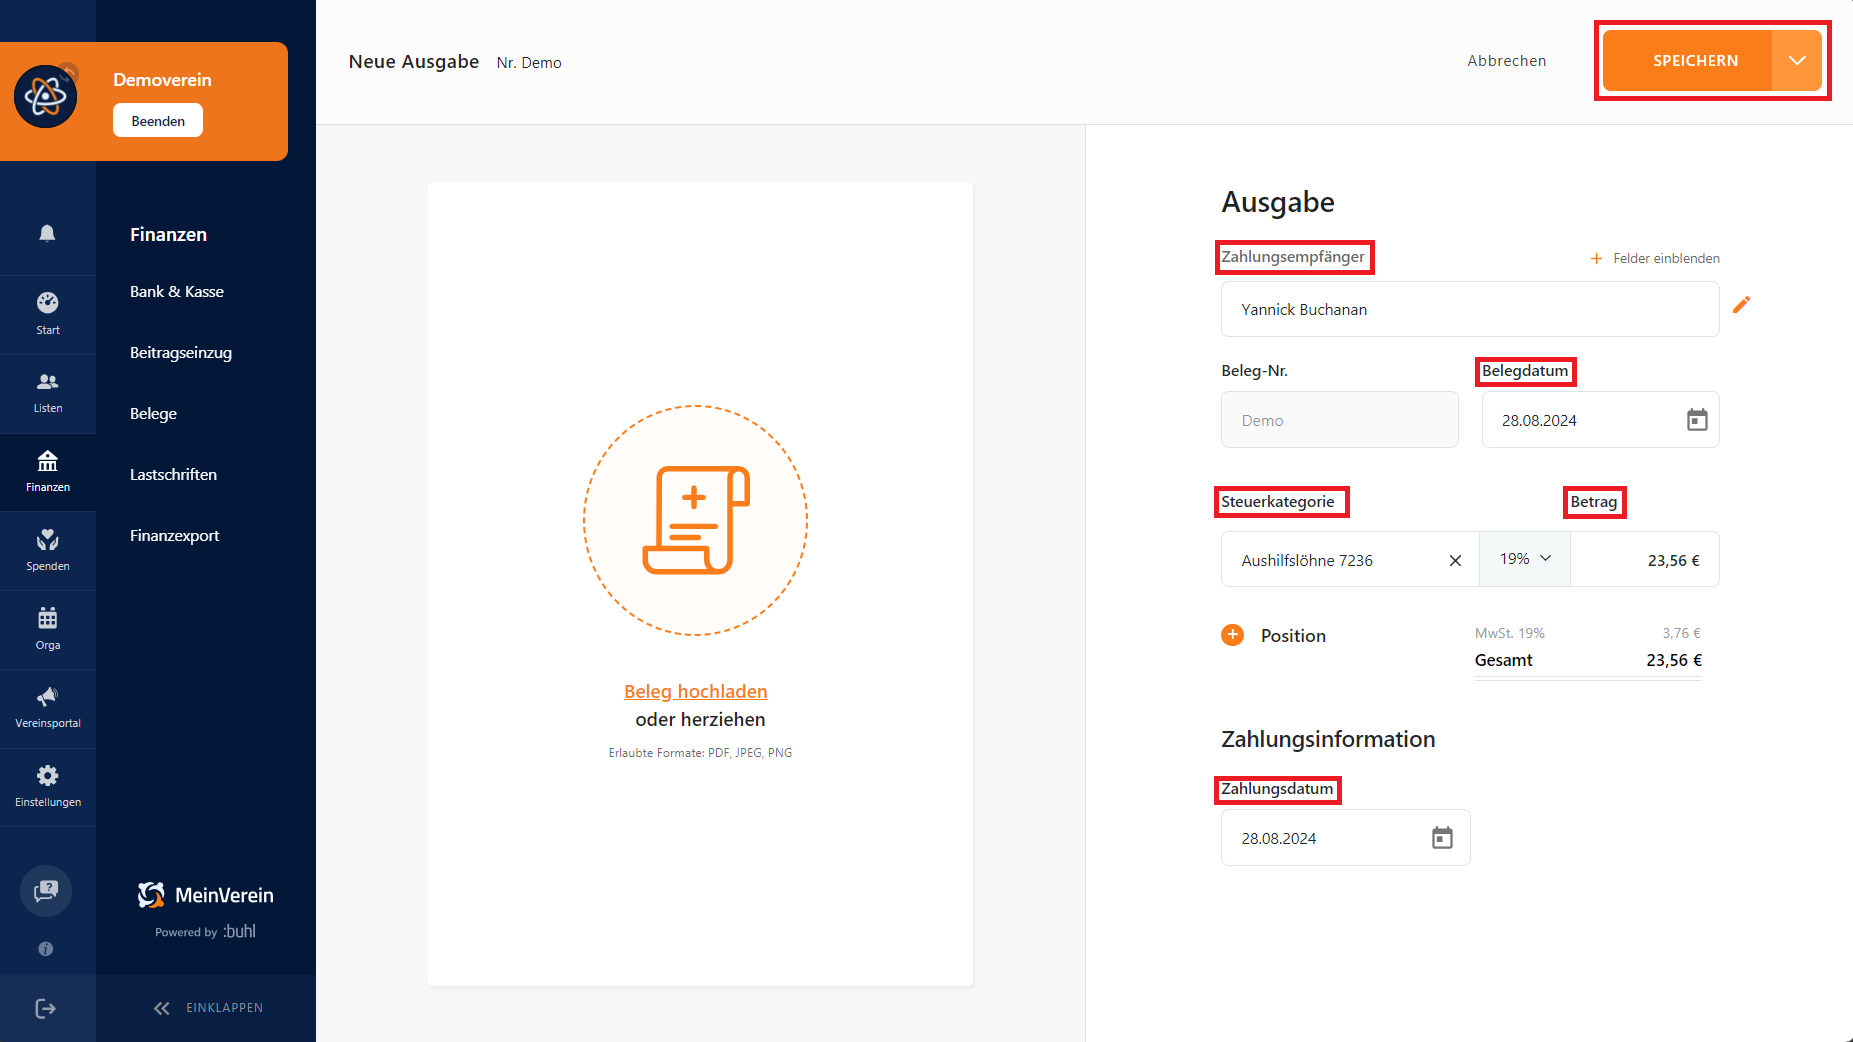
Task: Click MwSt. 19% amount 3,76 €
Action: coord(1681,633)
